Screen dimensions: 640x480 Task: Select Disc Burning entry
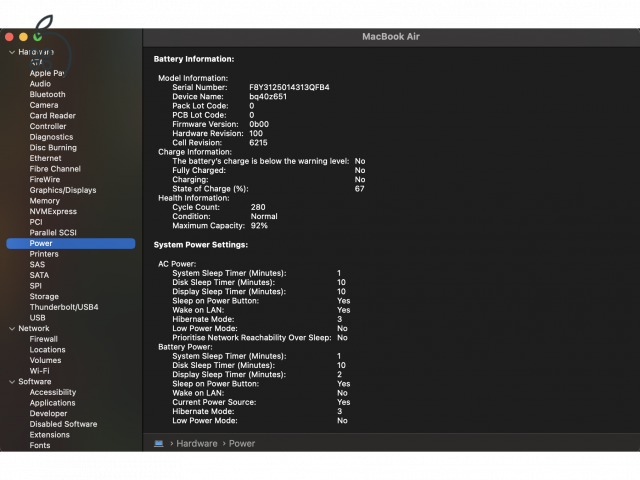53,147
